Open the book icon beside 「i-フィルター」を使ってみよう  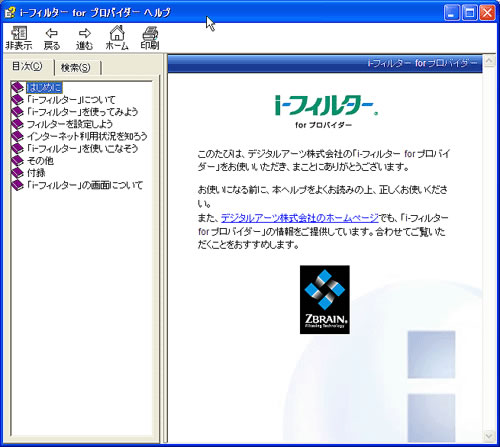[x=17, y=112]
